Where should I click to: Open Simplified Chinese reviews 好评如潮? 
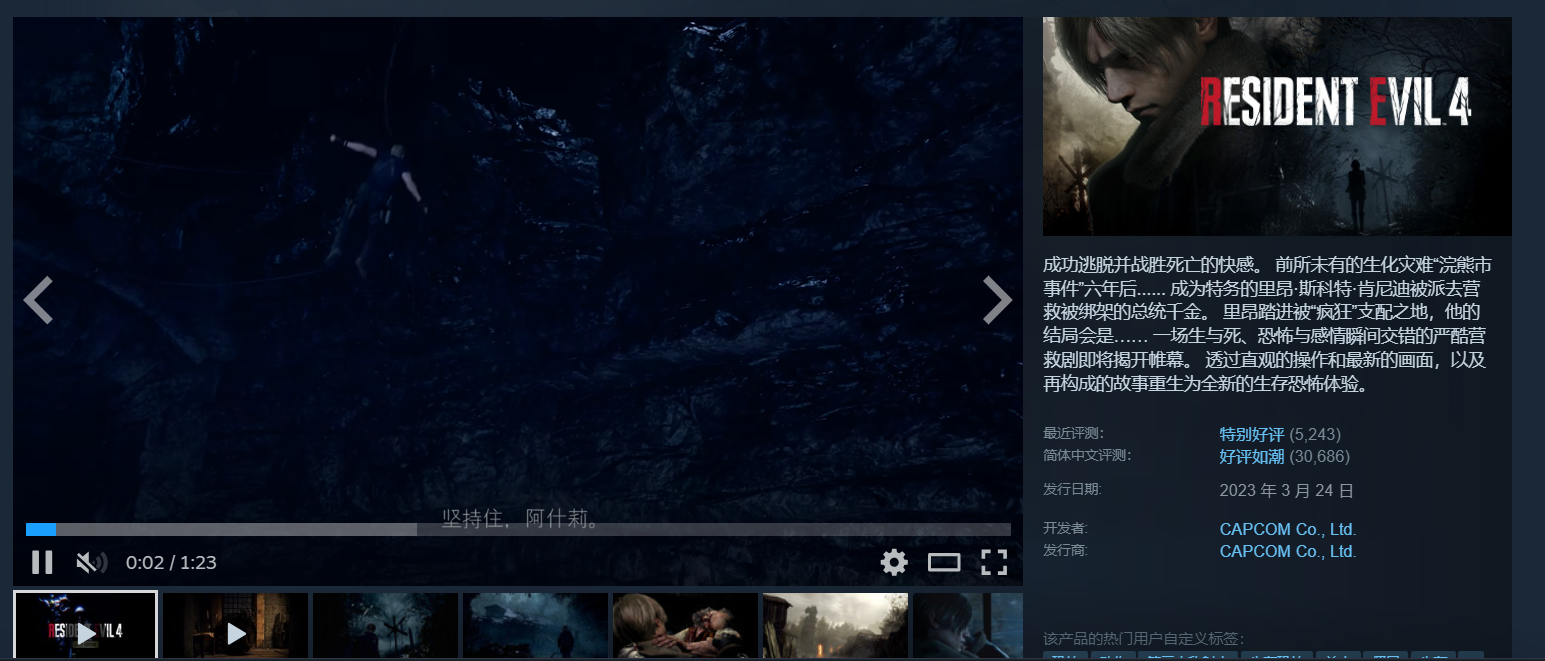pos(1251,456)
